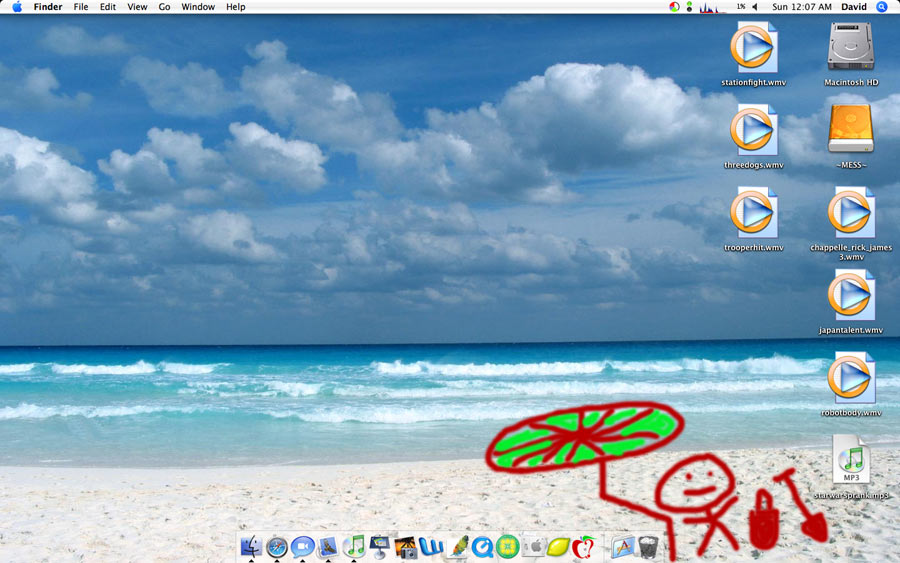Screen dimensions: 900x563
Task: Open iTunes from the Dock
Action: click(x=354, y=547)
